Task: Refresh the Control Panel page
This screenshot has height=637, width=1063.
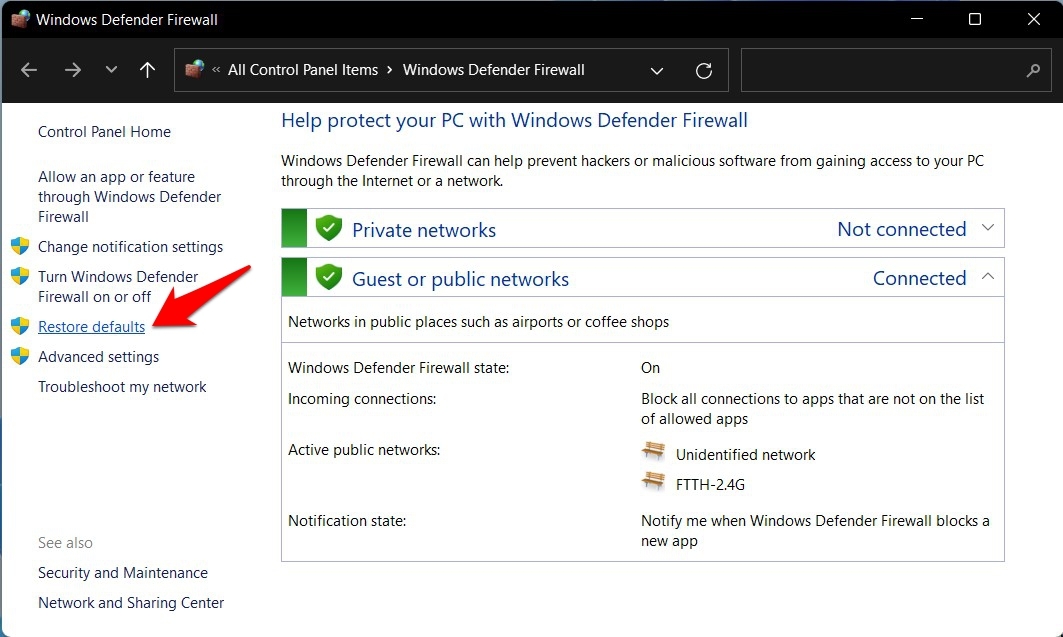Action: point(704,70)
